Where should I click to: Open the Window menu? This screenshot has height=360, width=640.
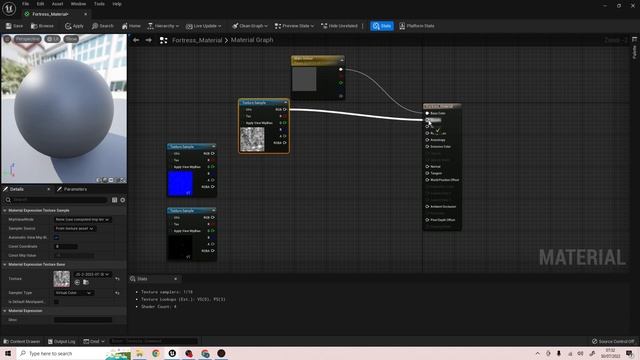point(78,4)
